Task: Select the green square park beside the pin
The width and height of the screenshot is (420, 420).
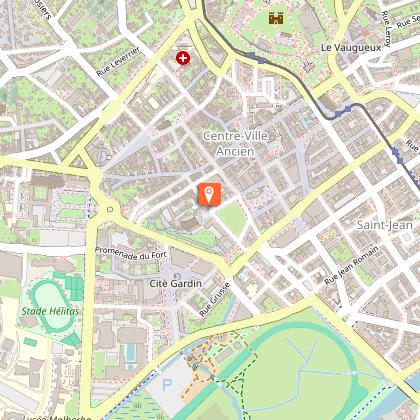Action: [x=232, y=218]
